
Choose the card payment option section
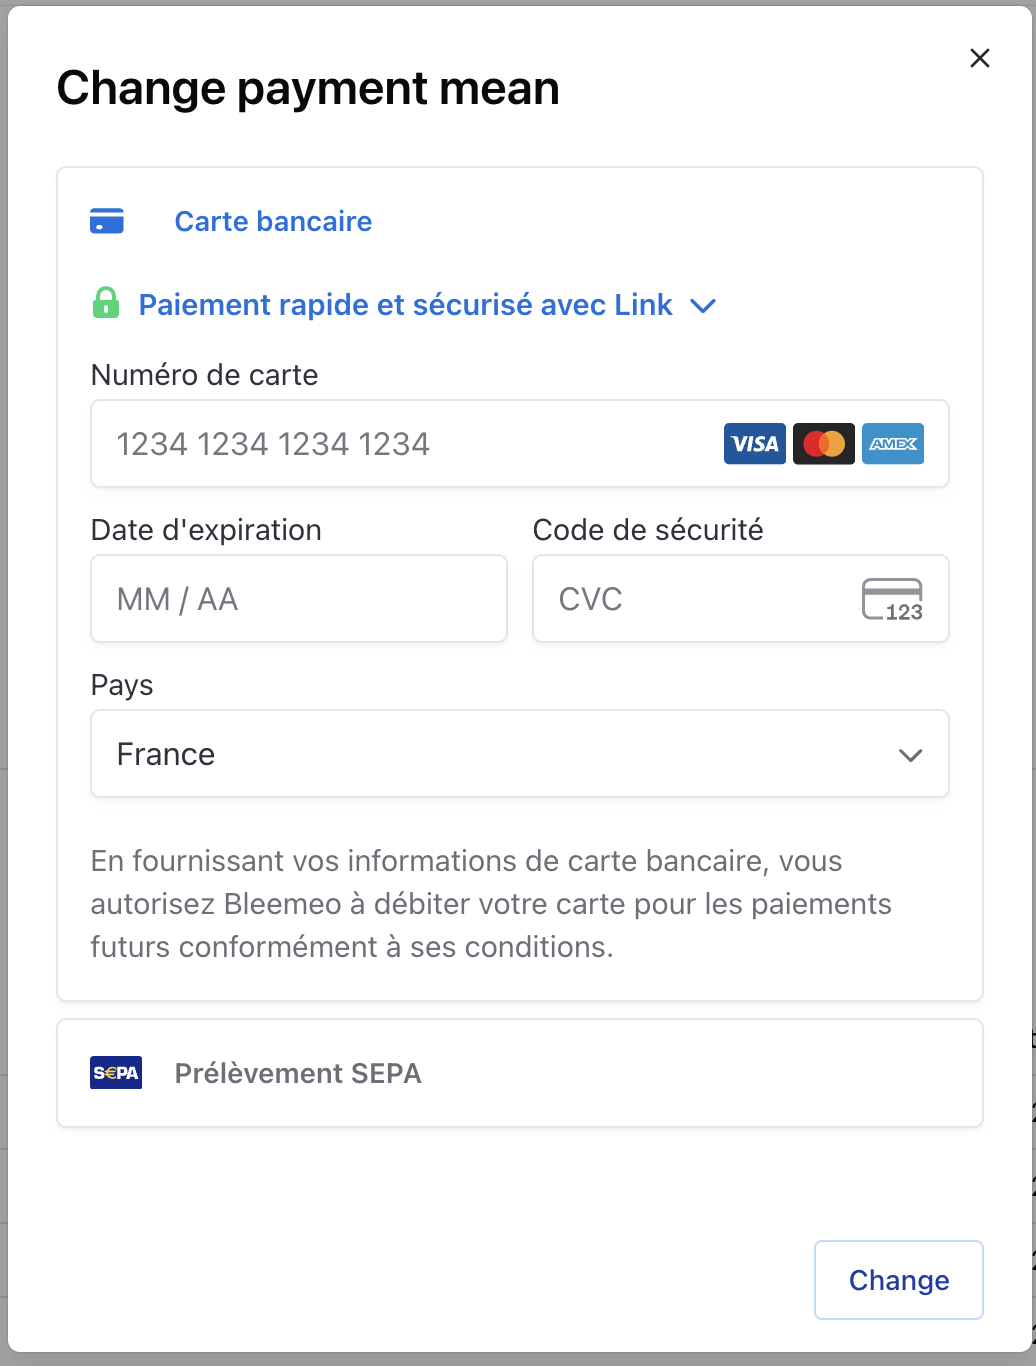[x=520, y=221]
